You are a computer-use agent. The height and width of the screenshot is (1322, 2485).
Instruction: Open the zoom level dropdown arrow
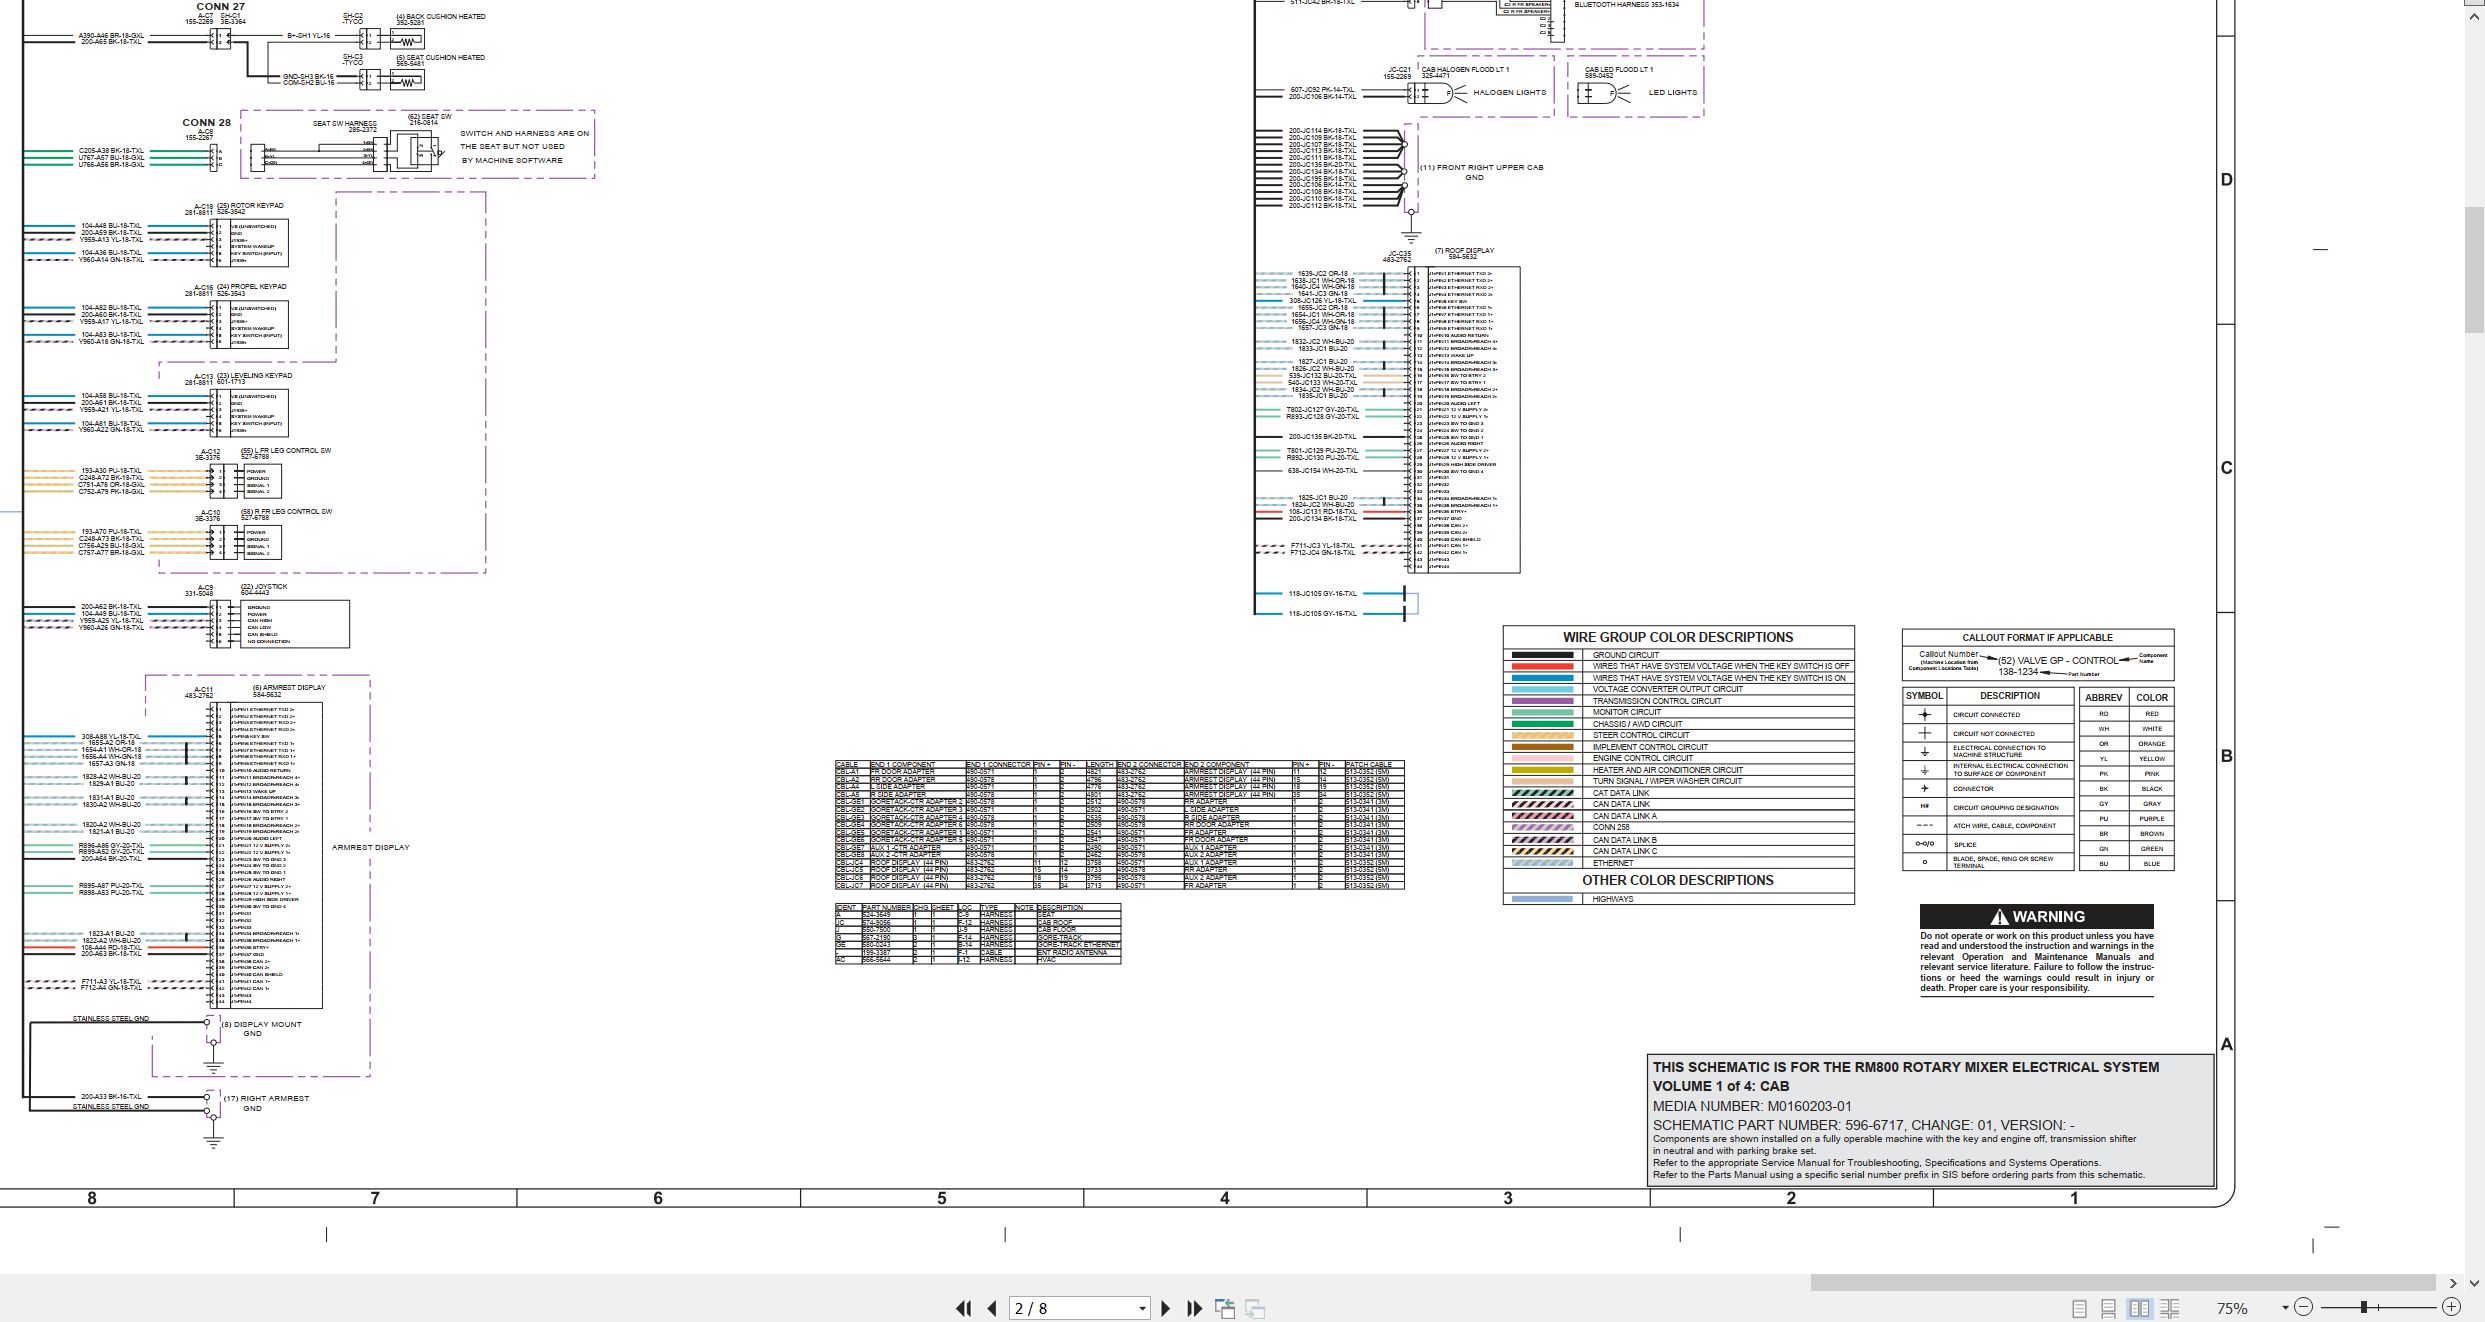pyautogui.click(x=2285, y=1308)
